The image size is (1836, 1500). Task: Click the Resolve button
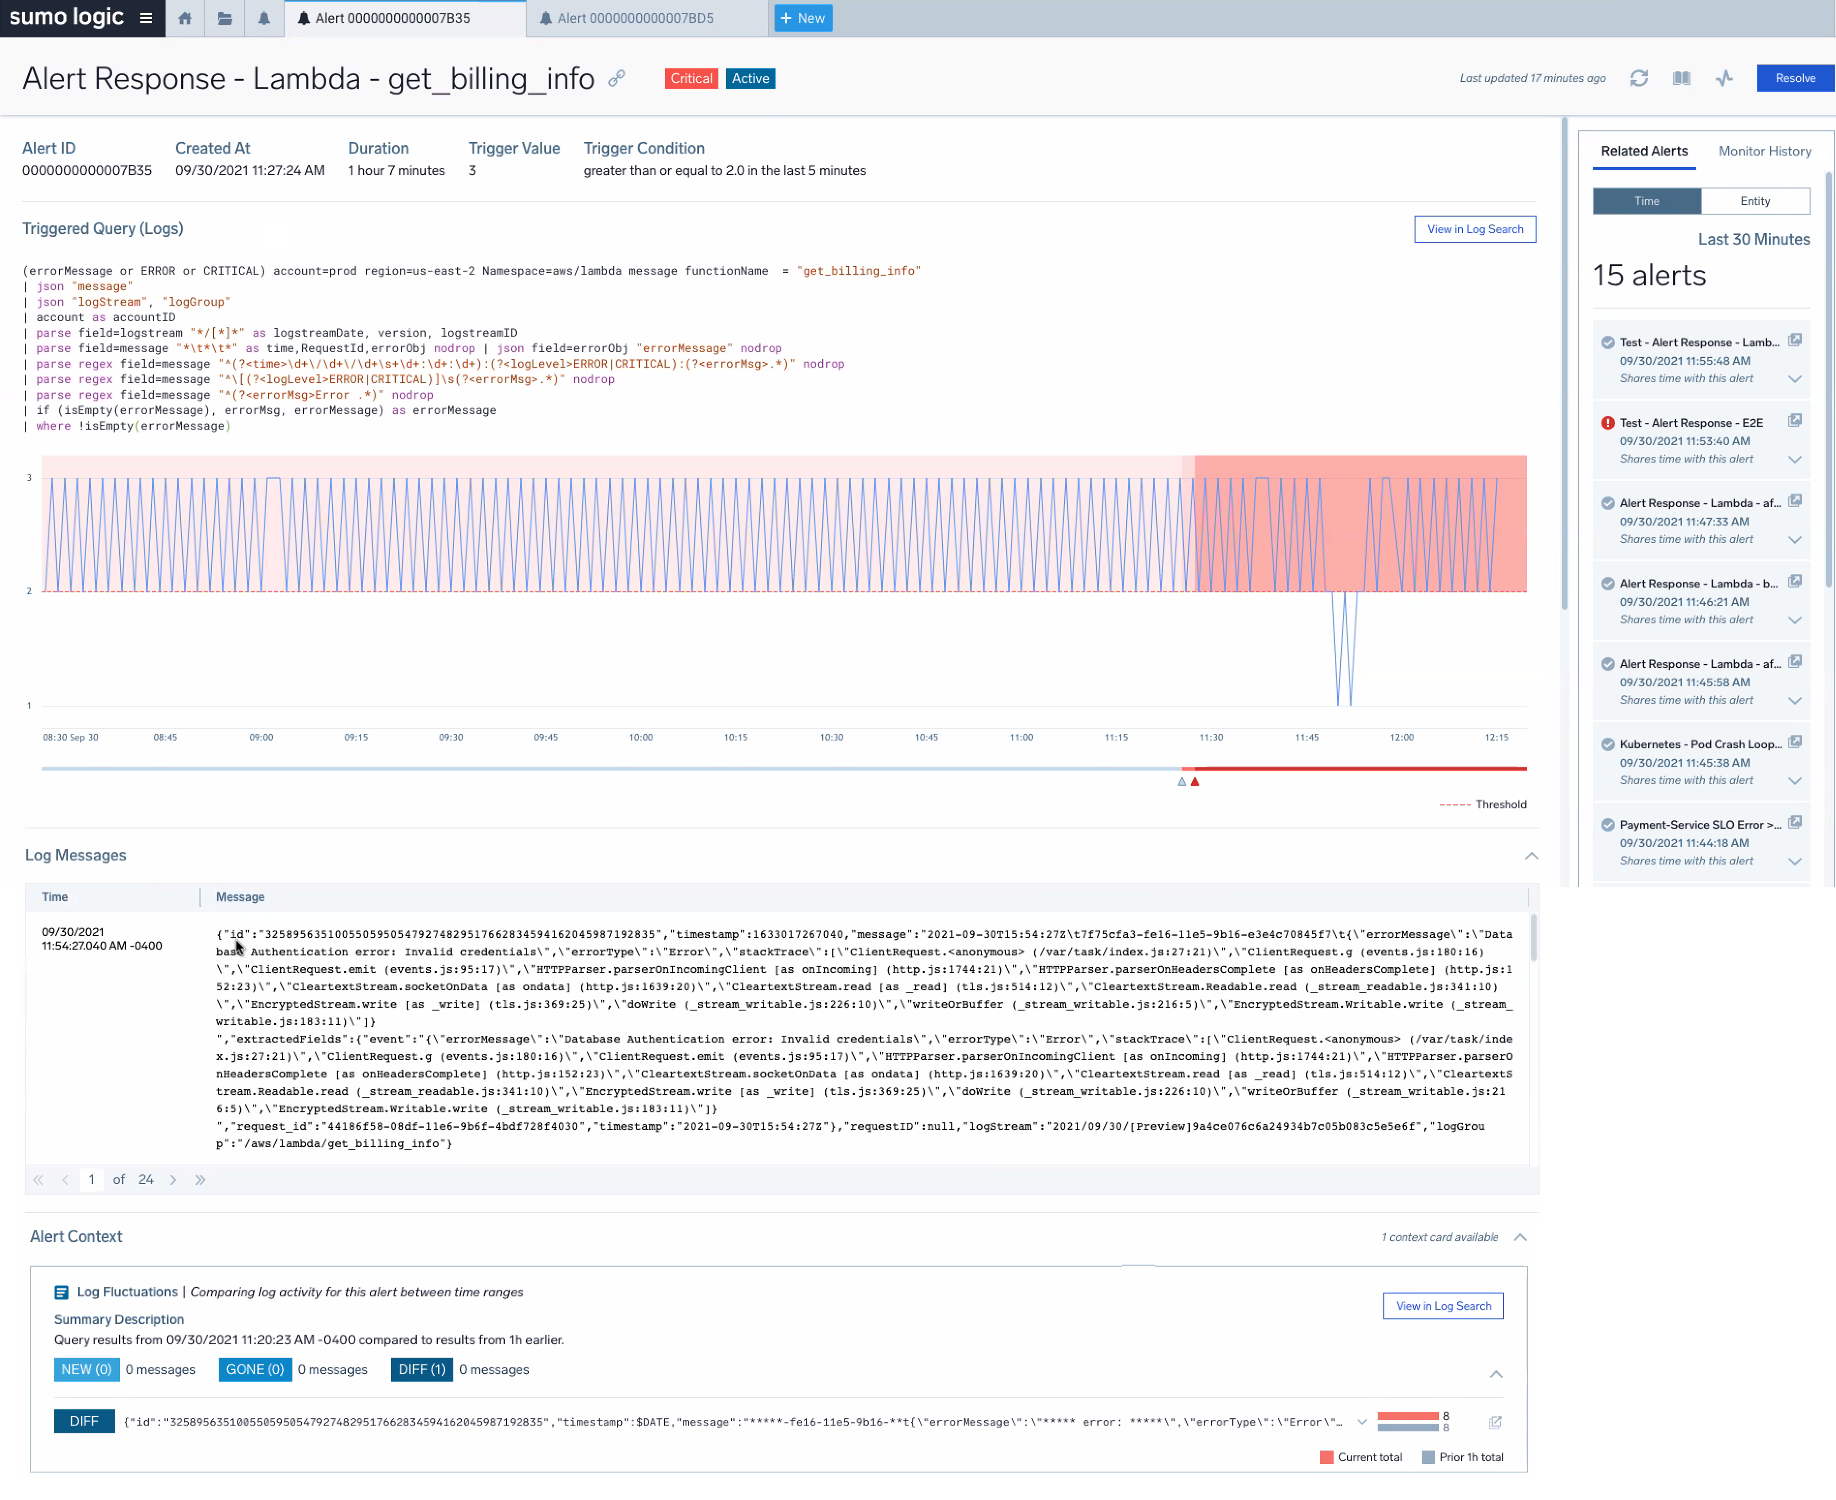[1795, 78]
